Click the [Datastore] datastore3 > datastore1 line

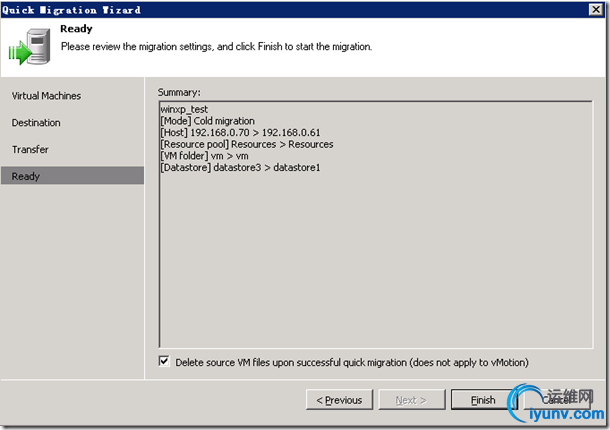(x=240, y=168)
